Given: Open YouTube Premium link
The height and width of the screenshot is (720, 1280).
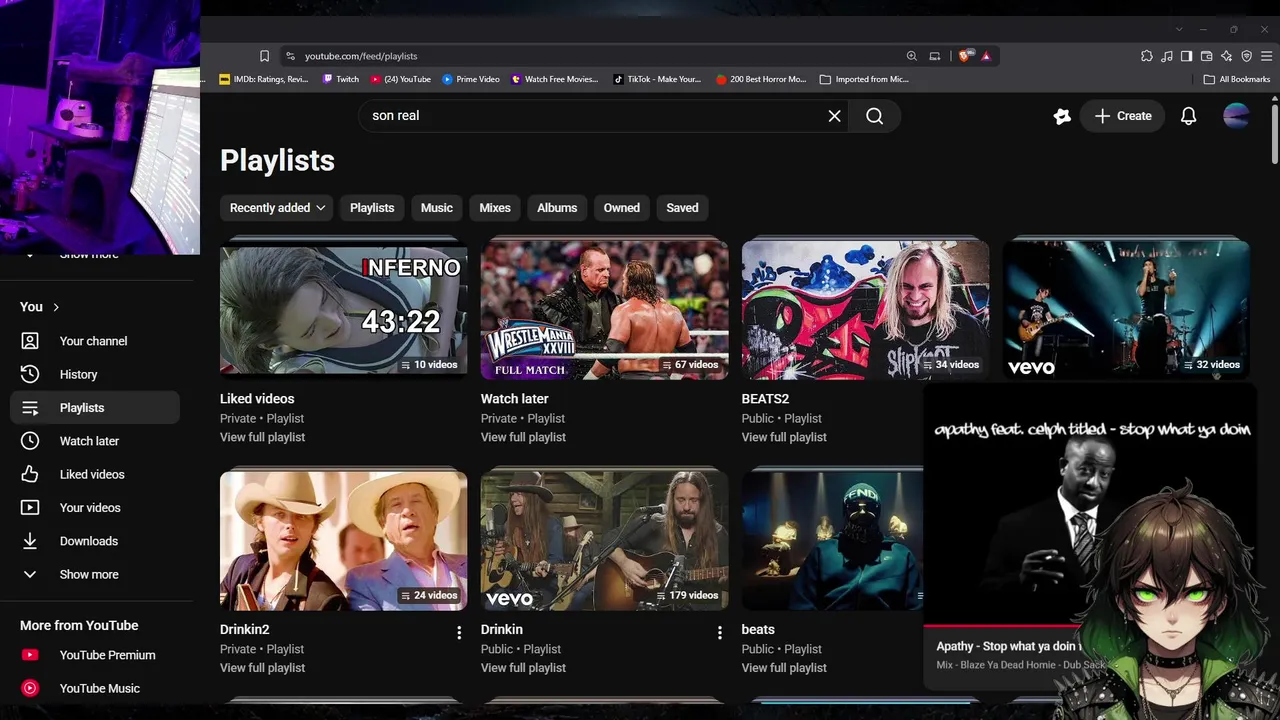Looking at the screenshot, I should [95, 655].
